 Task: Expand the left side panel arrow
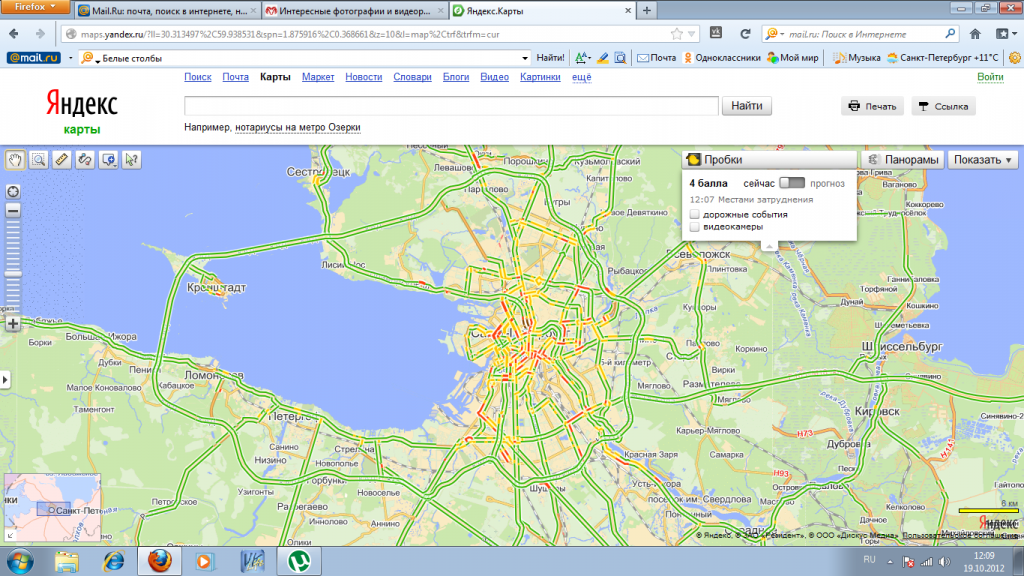tap(5, 379)
